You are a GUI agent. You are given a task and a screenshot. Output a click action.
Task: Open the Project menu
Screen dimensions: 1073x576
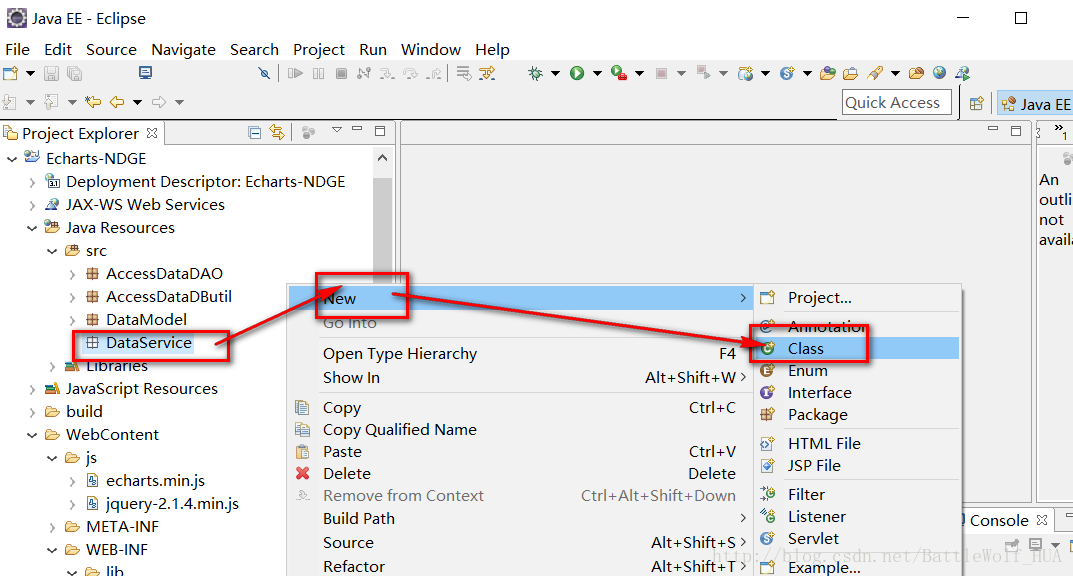(319, 50)
